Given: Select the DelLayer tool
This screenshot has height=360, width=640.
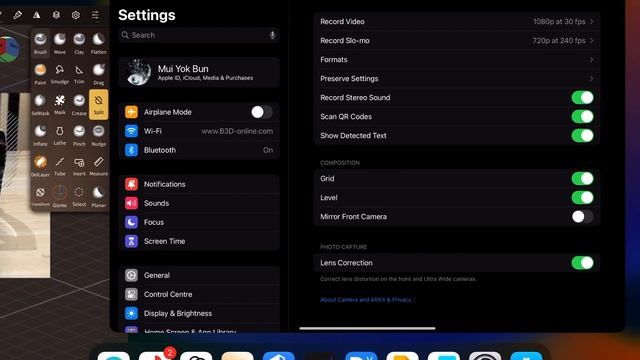Looking at the screenshot, I should coord(40,166).
